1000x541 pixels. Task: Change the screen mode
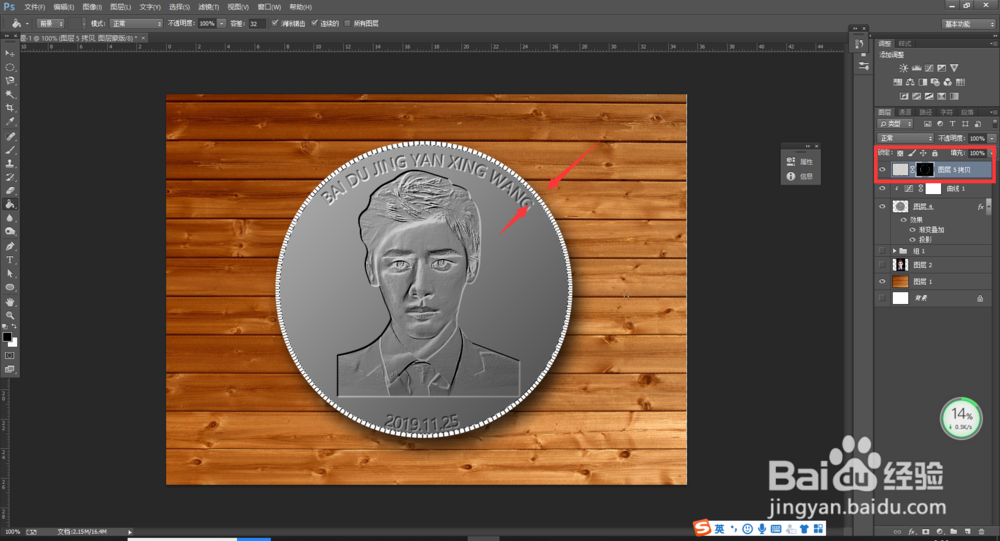click(10, 369)
